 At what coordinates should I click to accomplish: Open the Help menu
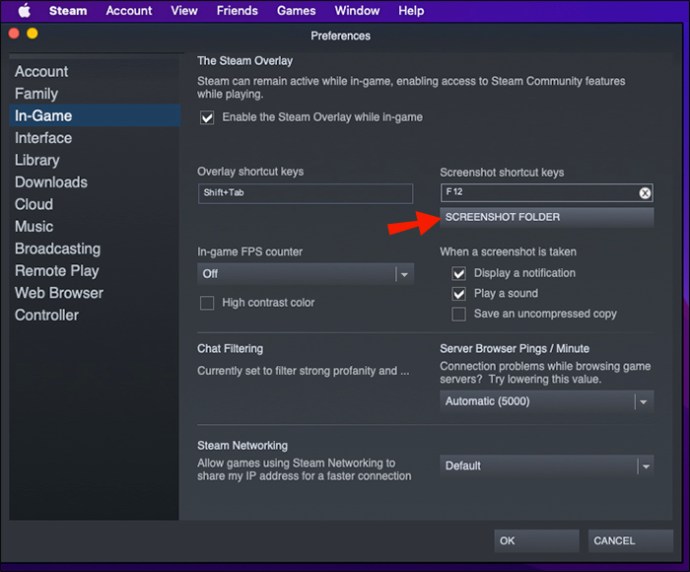tap(411, 11)
